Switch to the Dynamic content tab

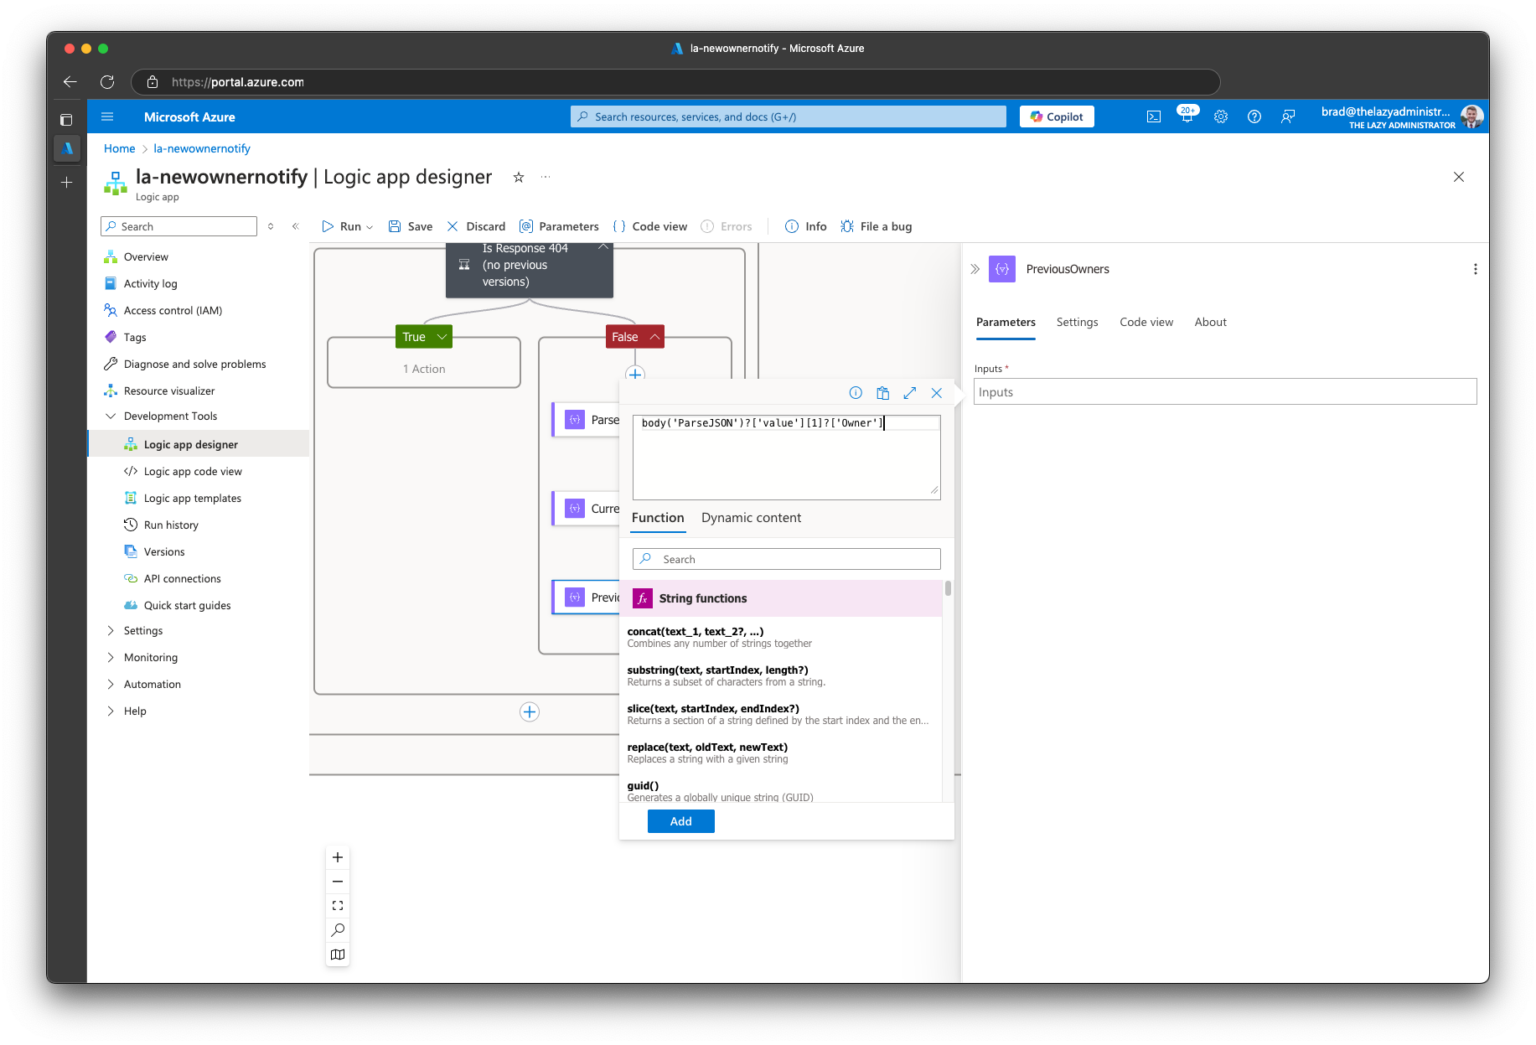coord(751,518)
